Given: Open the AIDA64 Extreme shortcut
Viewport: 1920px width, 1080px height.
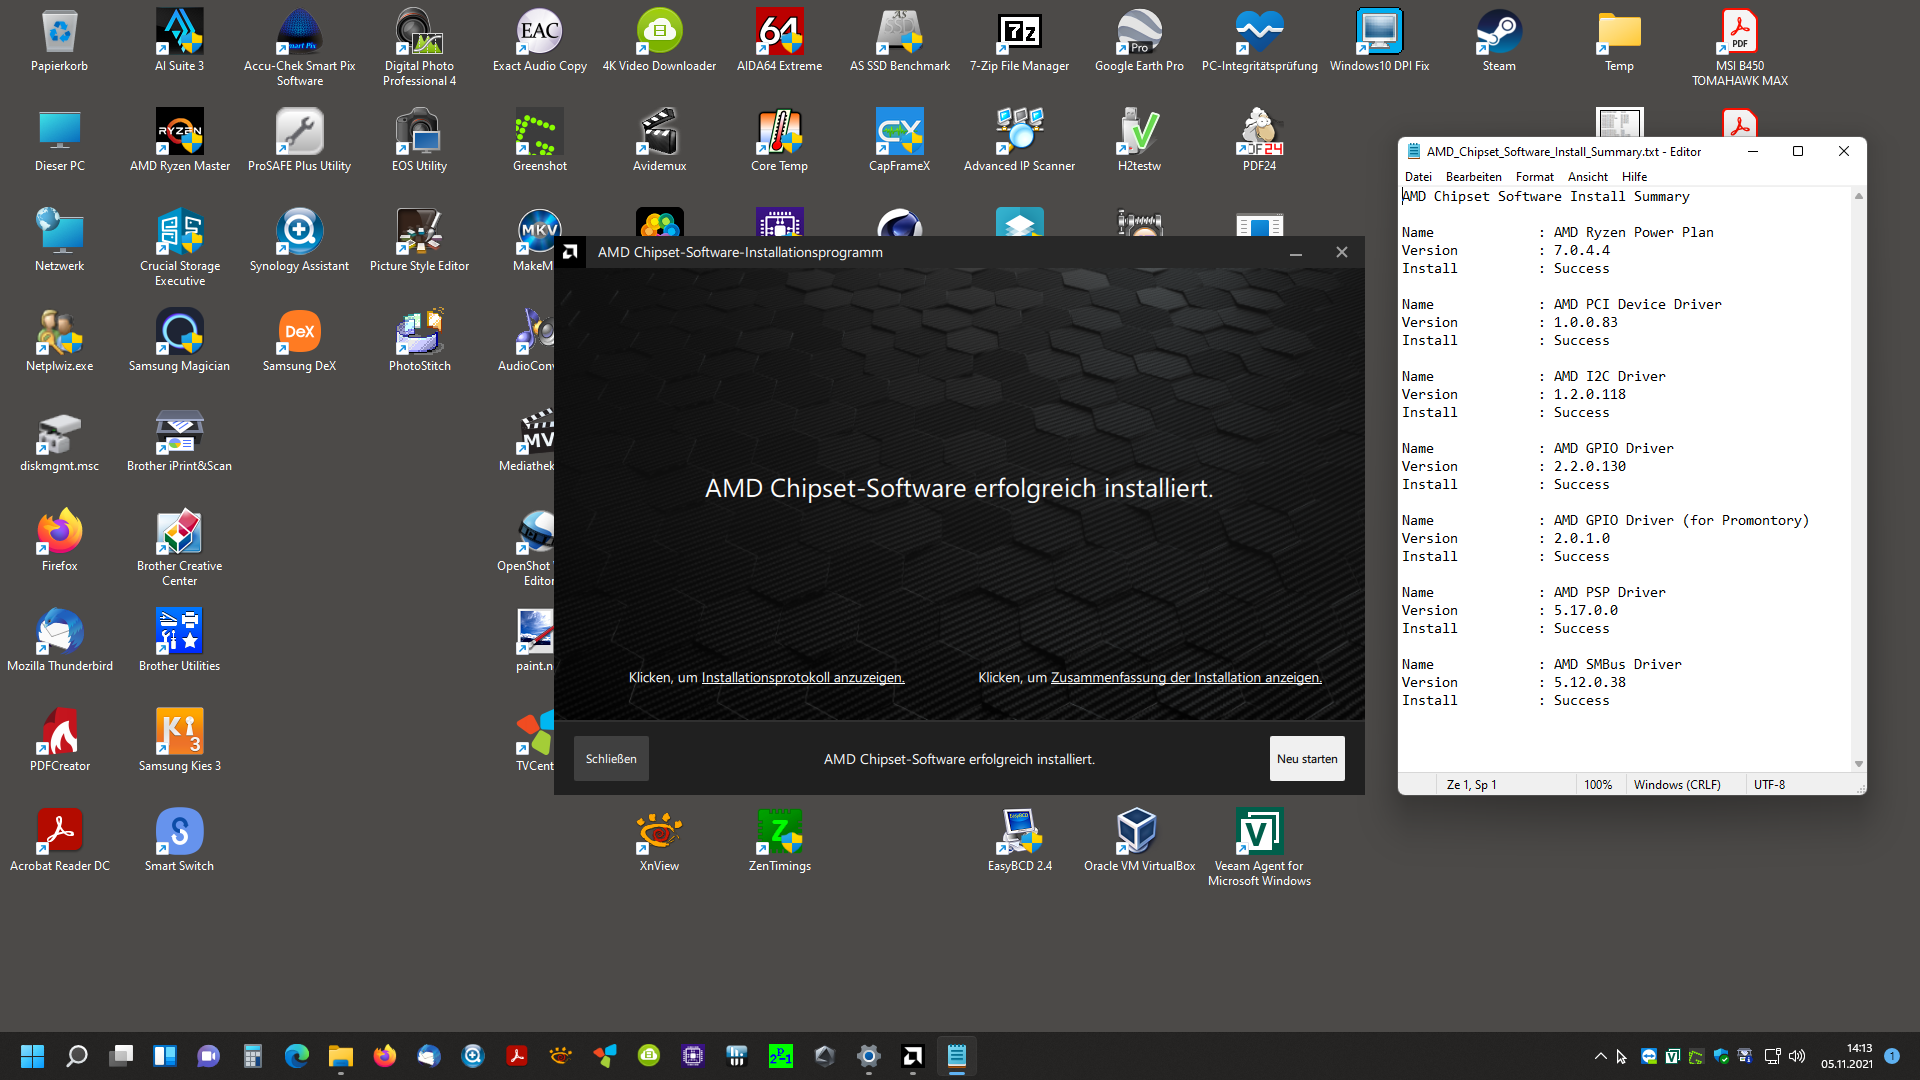Looking at the screenshot, I should [779, 32].
